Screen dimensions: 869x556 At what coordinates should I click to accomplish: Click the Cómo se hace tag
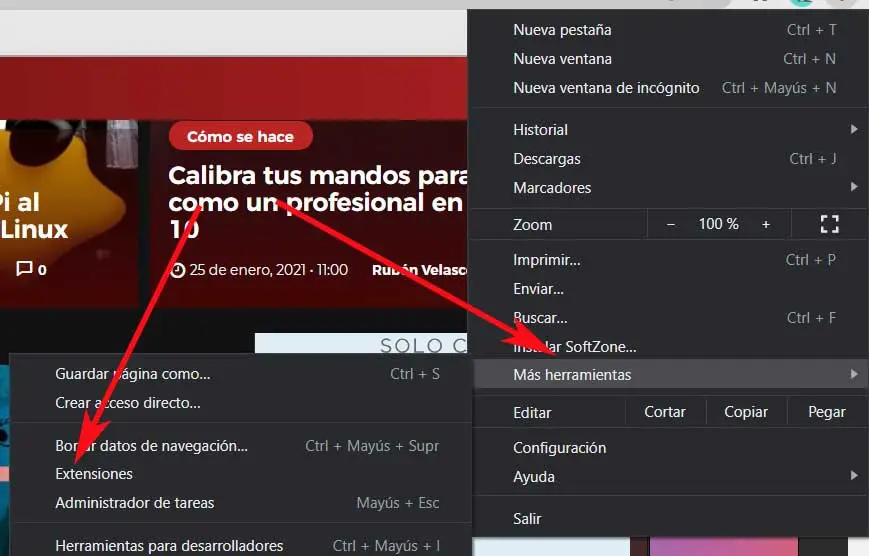[x=241, y=136]
